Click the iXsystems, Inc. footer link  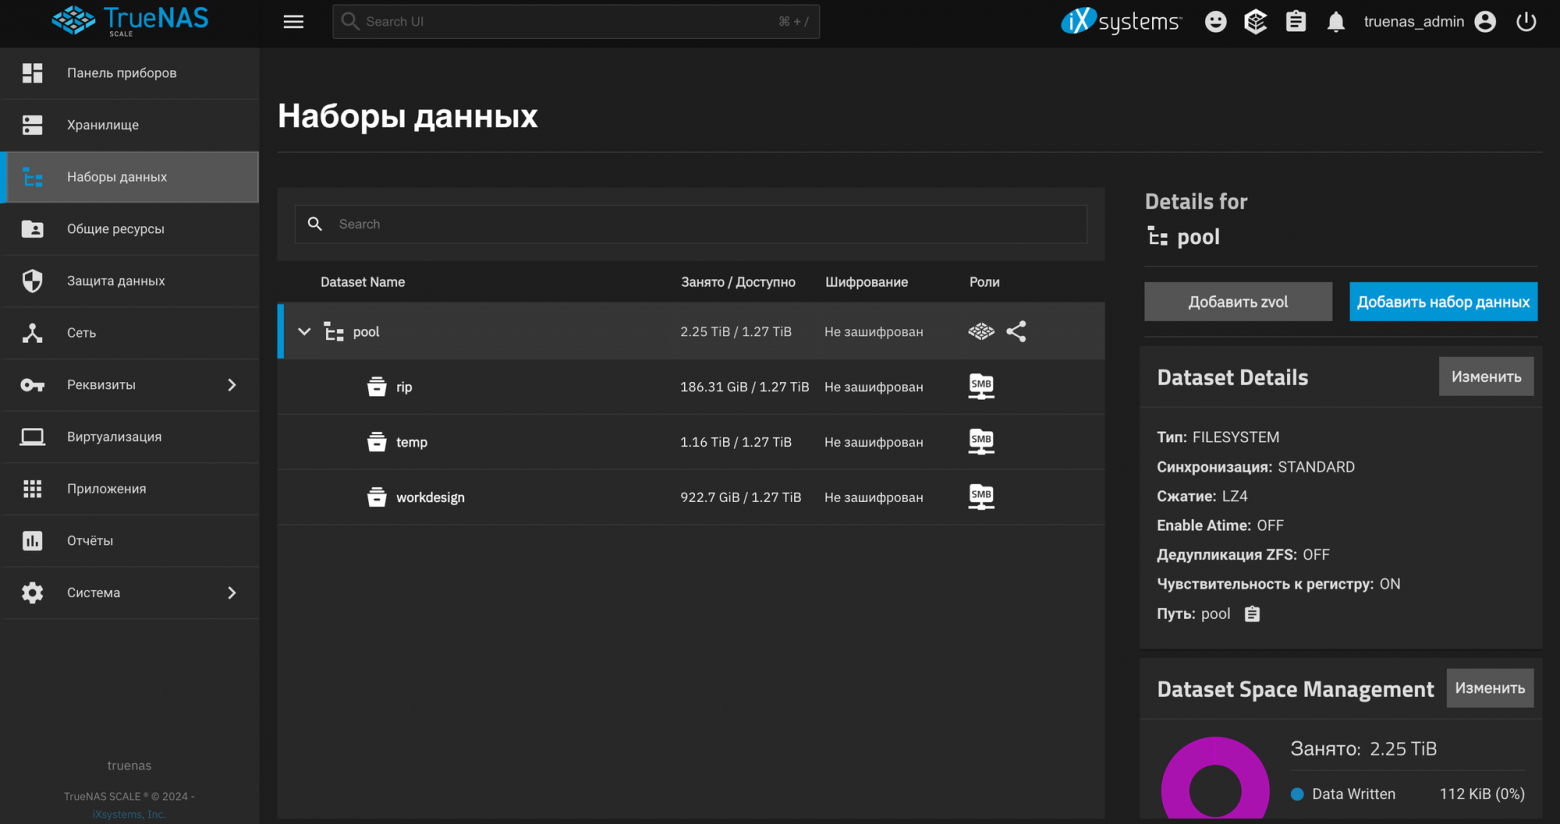tap(129, 814)
